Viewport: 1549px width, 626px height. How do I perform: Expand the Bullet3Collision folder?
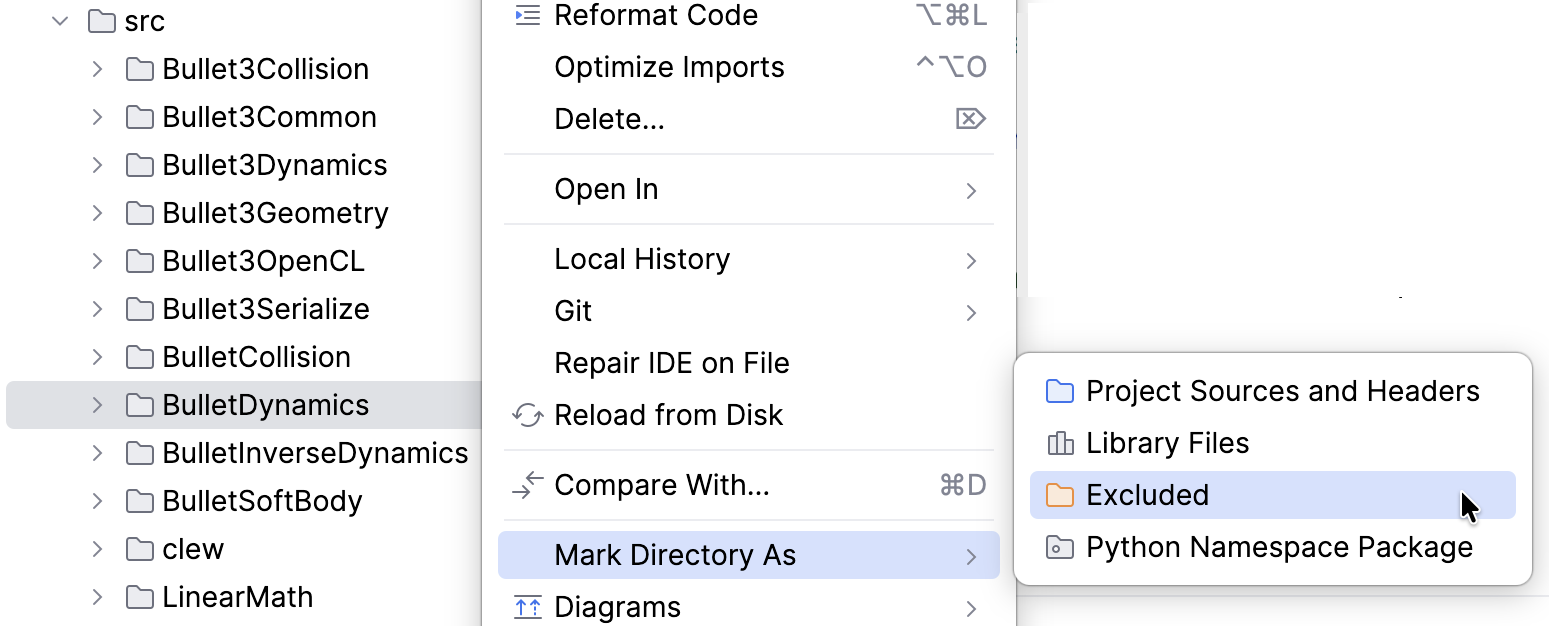tap(96, 68)
